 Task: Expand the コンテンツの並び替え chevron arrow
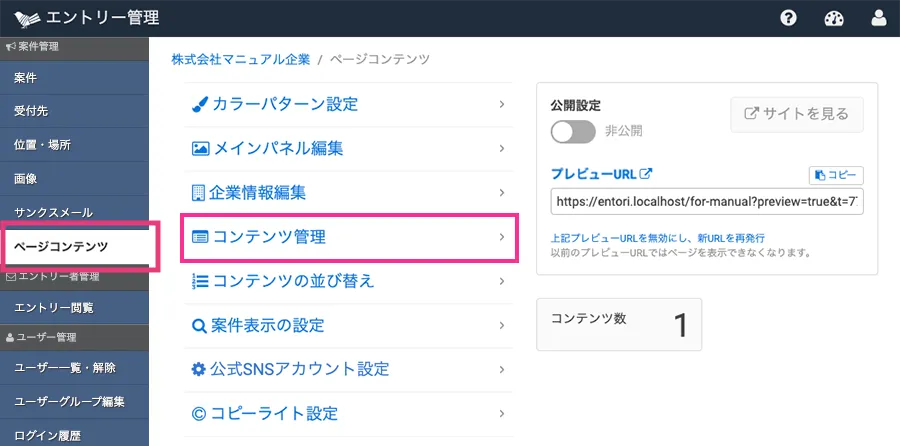[x=501, y=281]
